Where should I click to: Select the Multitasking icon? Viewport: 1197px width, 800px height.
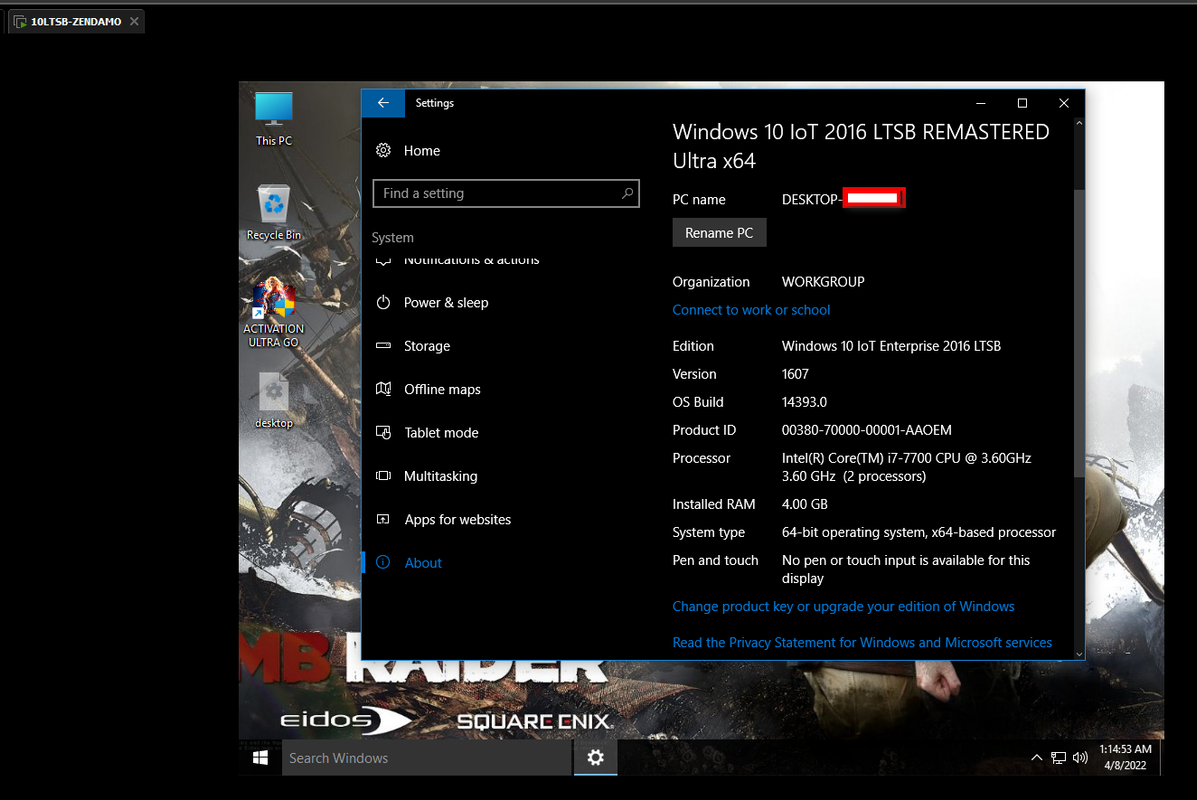click(383, 476)
